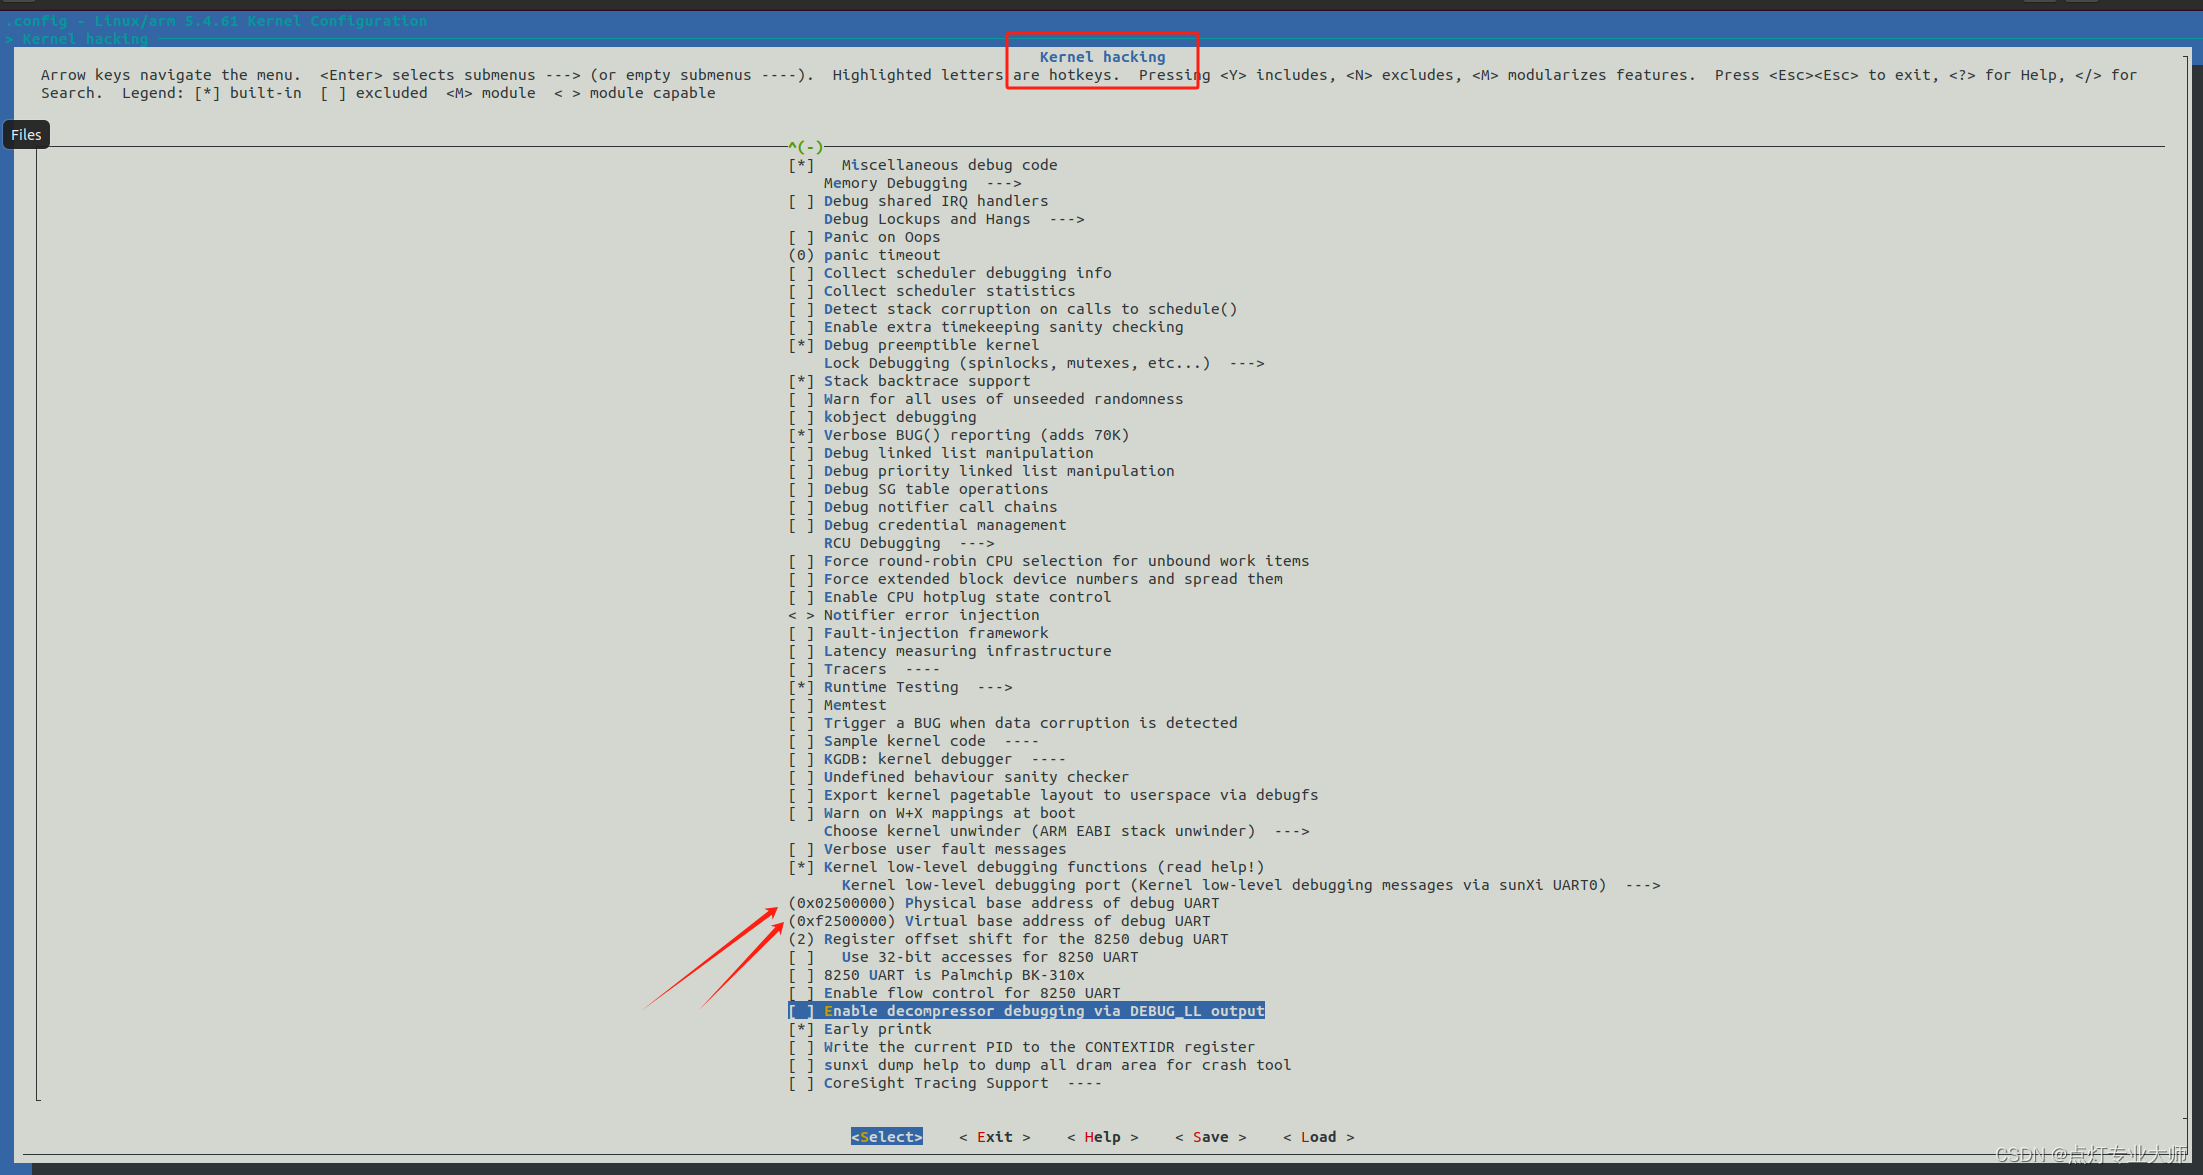
Task: Select highlighted decompressor debugging DEBUG_LL entry
Action: 1026,1012
